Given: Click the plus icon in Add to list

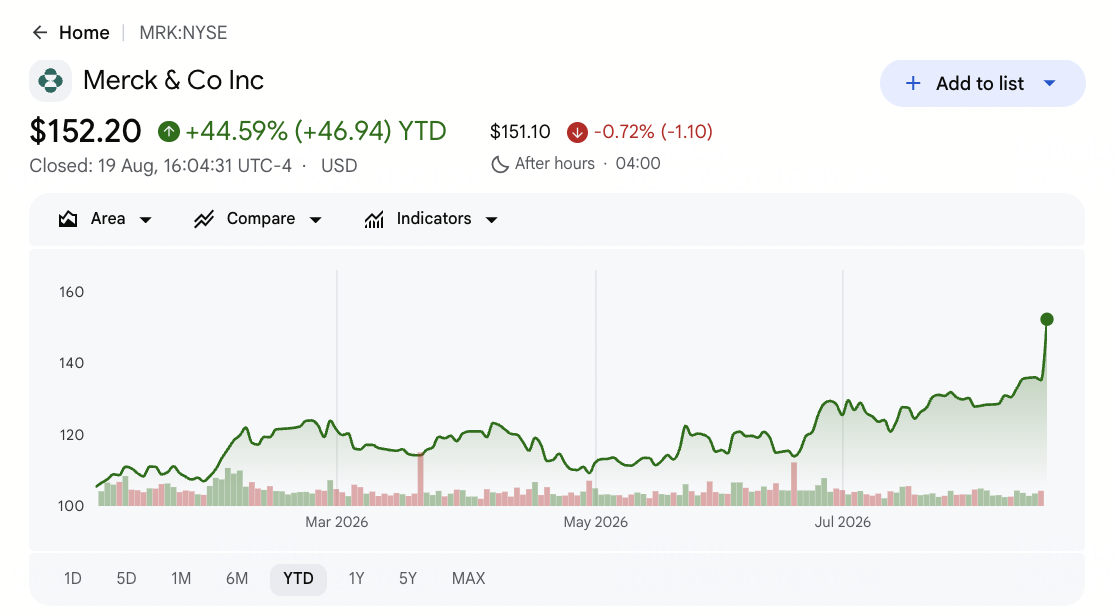Looking at the screenshot, I should (x=912, y=83).
